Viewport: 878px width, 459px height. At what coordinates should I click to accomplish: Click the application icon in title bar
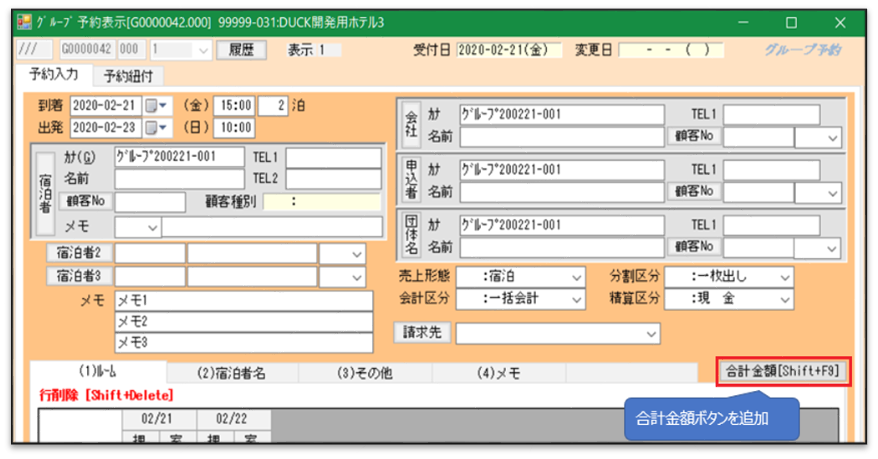pos(25,22)
